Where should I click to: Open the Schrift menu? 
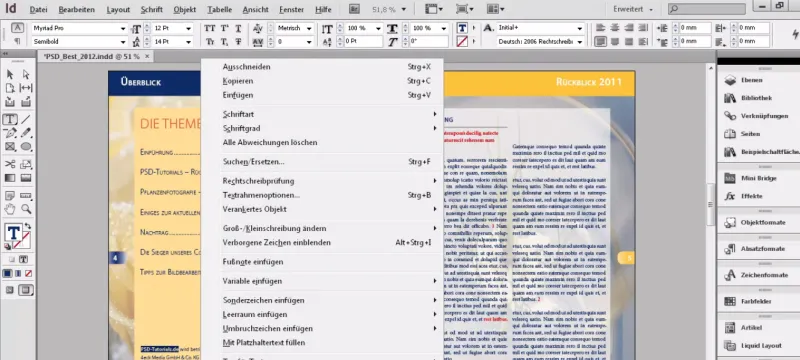pos(152,10)
